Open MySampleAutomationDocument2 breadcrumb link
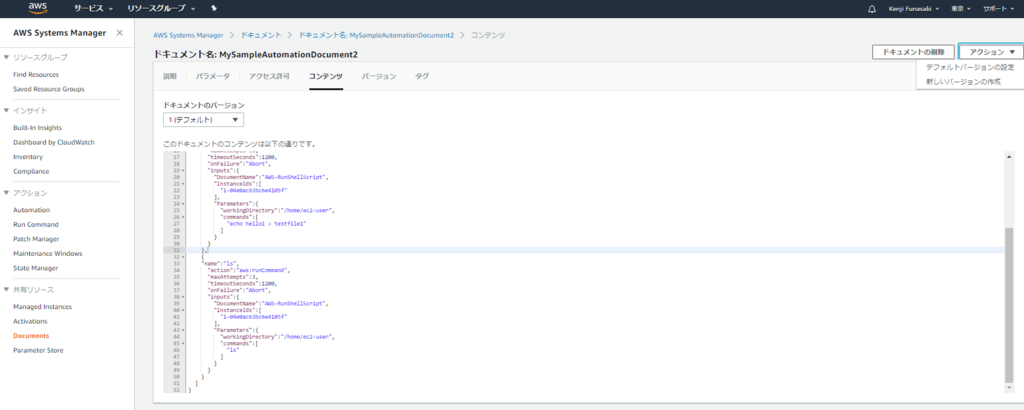Screen dimensions: 1024x410 (376, 35)
